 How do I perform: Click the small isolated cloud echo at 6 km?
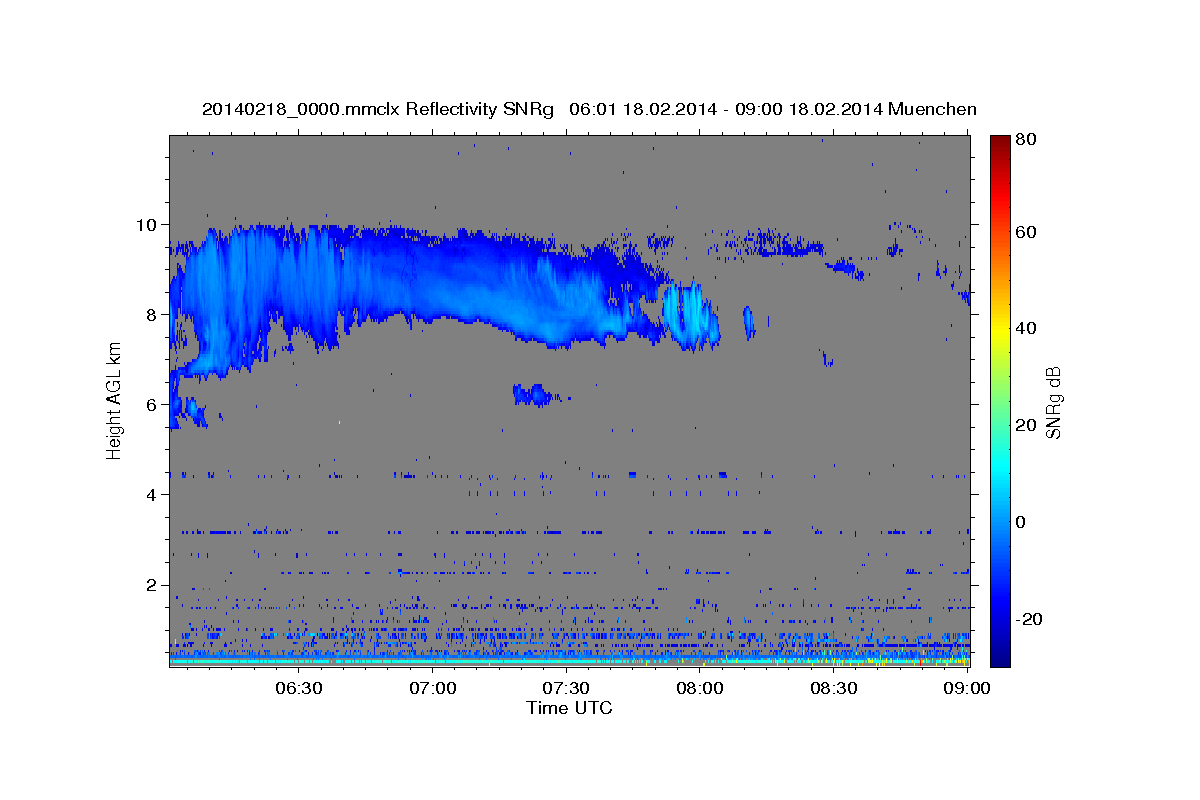(x=532, y=395)
